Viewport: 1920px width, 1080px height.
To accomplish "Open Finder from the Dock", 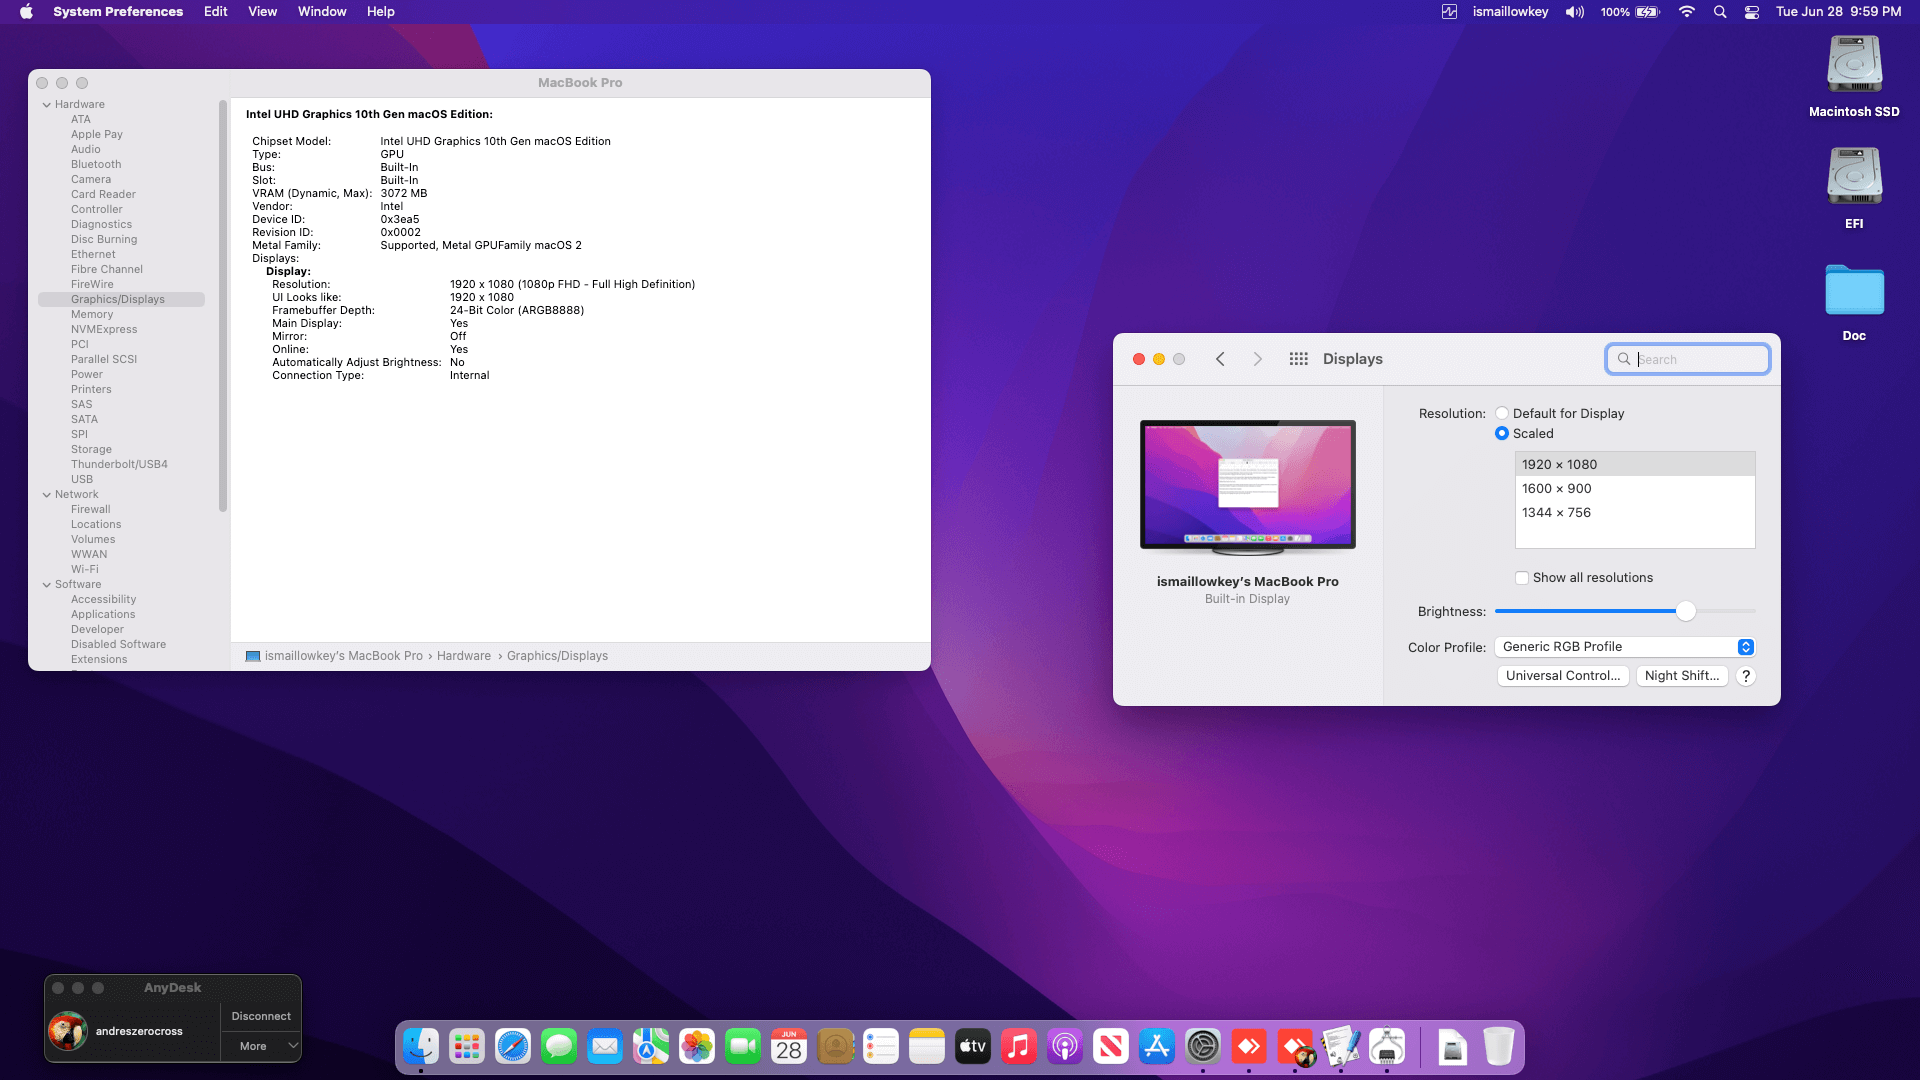I will [x=421, y=1047].
